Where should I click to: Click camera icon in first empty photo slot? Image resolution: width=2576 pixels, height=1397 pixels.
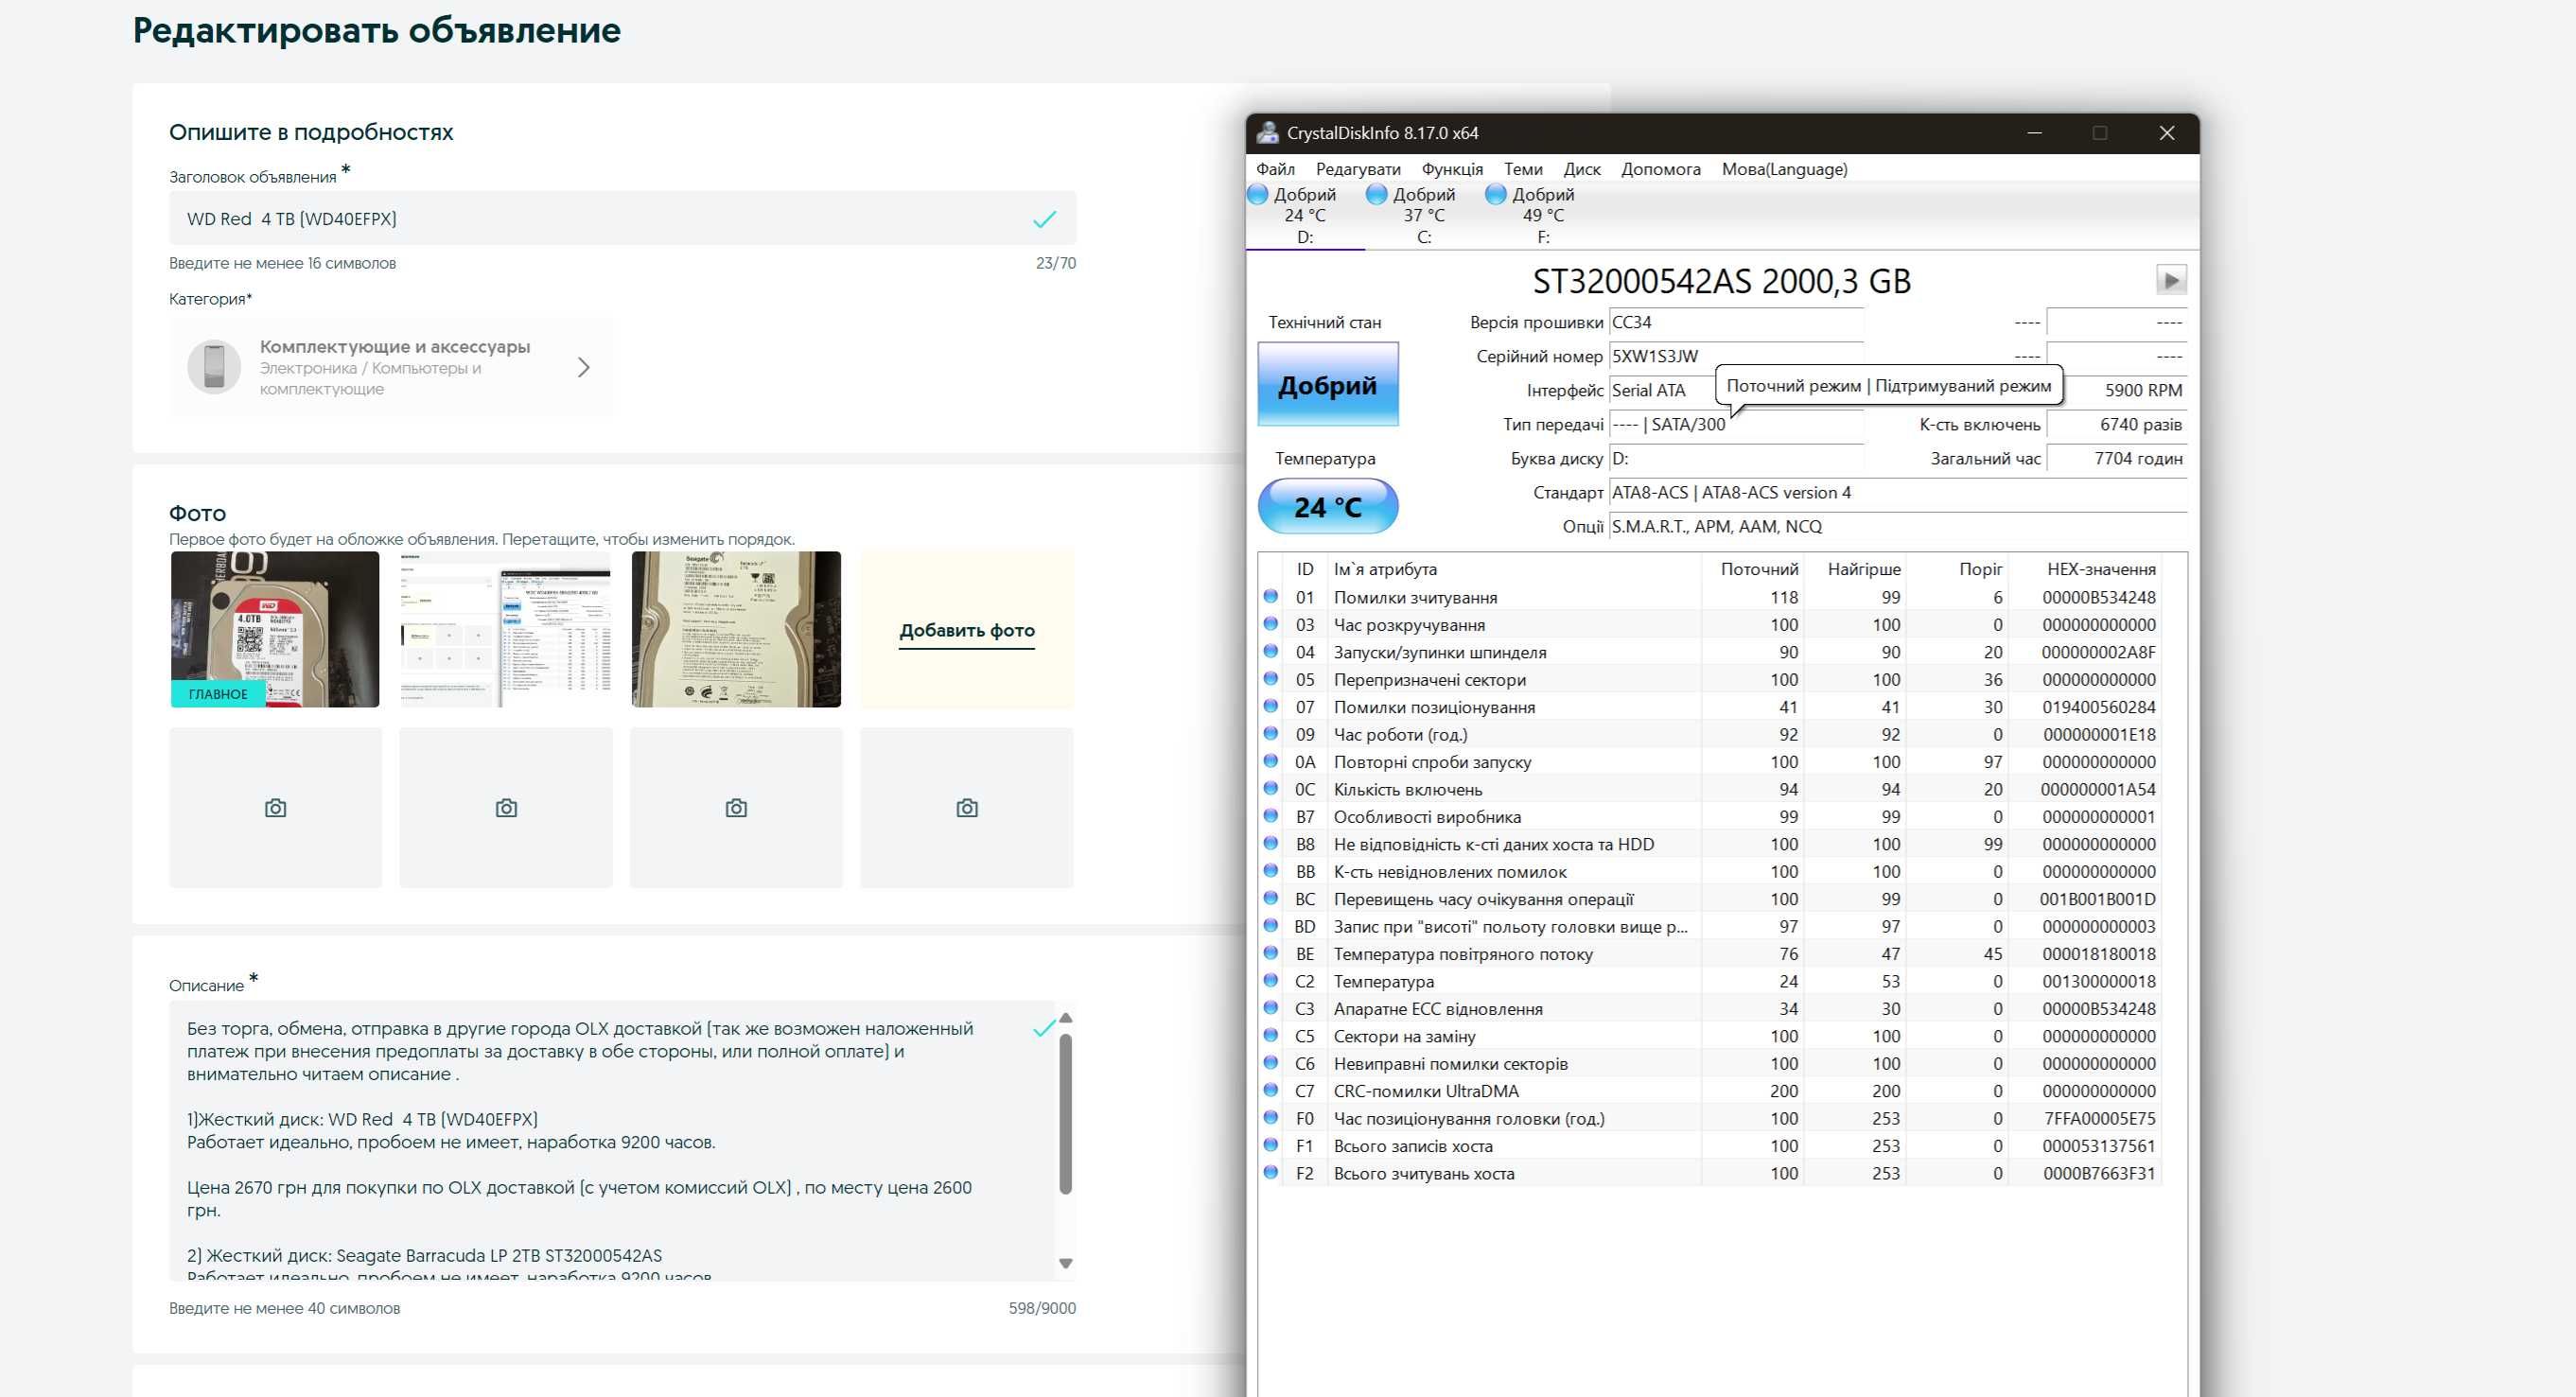pyautogui.click(x=275, y=808)
